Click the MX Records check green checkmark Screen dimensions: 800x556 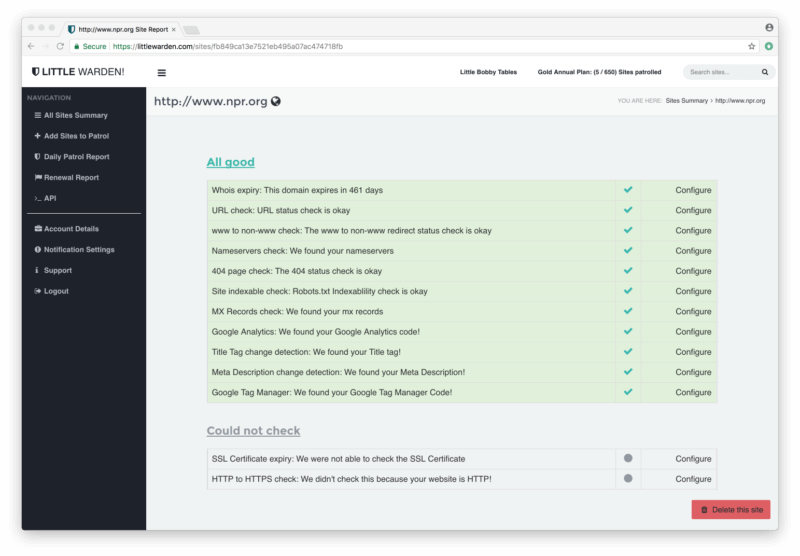628,311
